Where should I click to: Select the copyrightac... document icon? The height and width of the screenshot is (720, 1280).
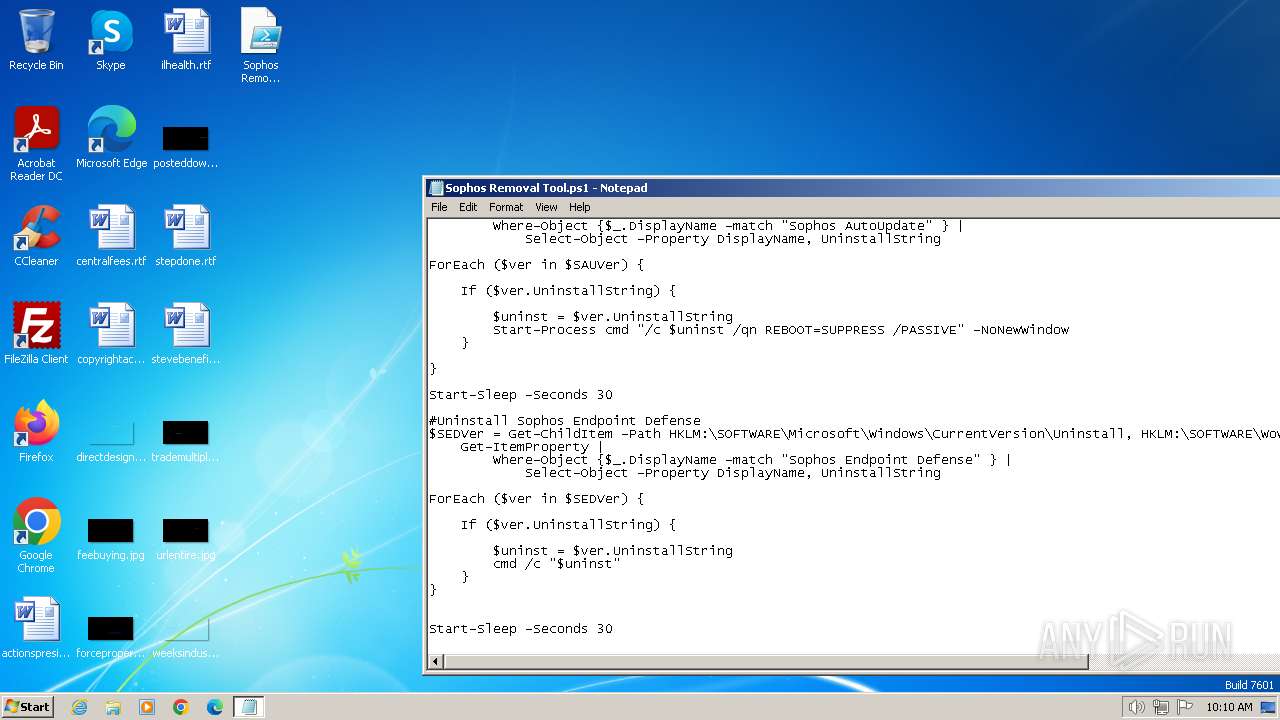click(111, 334)
